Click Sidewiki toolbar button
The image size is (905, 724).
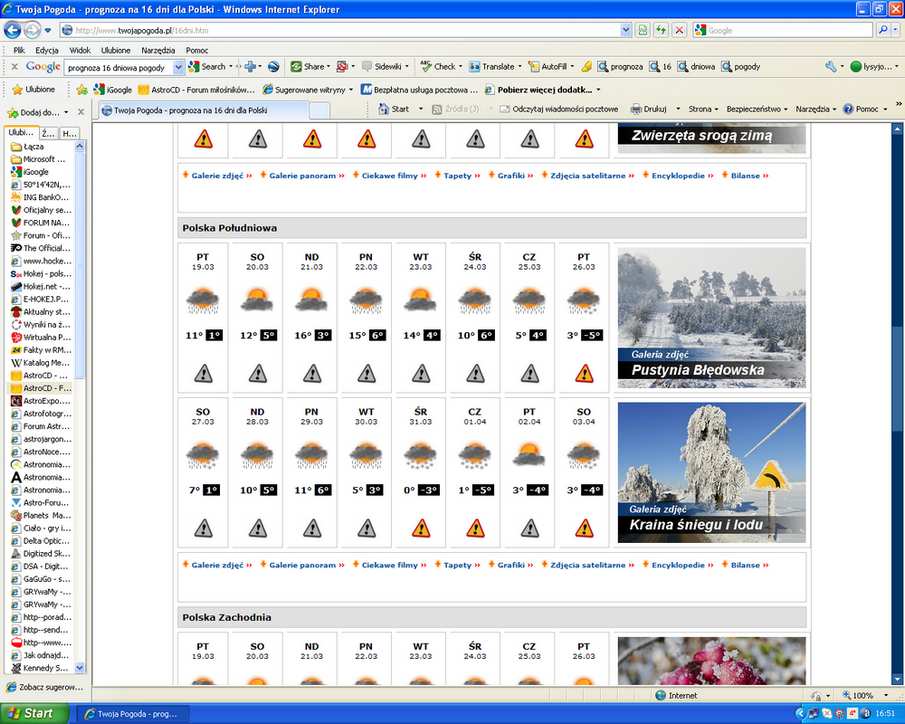[x=382, y=67]
